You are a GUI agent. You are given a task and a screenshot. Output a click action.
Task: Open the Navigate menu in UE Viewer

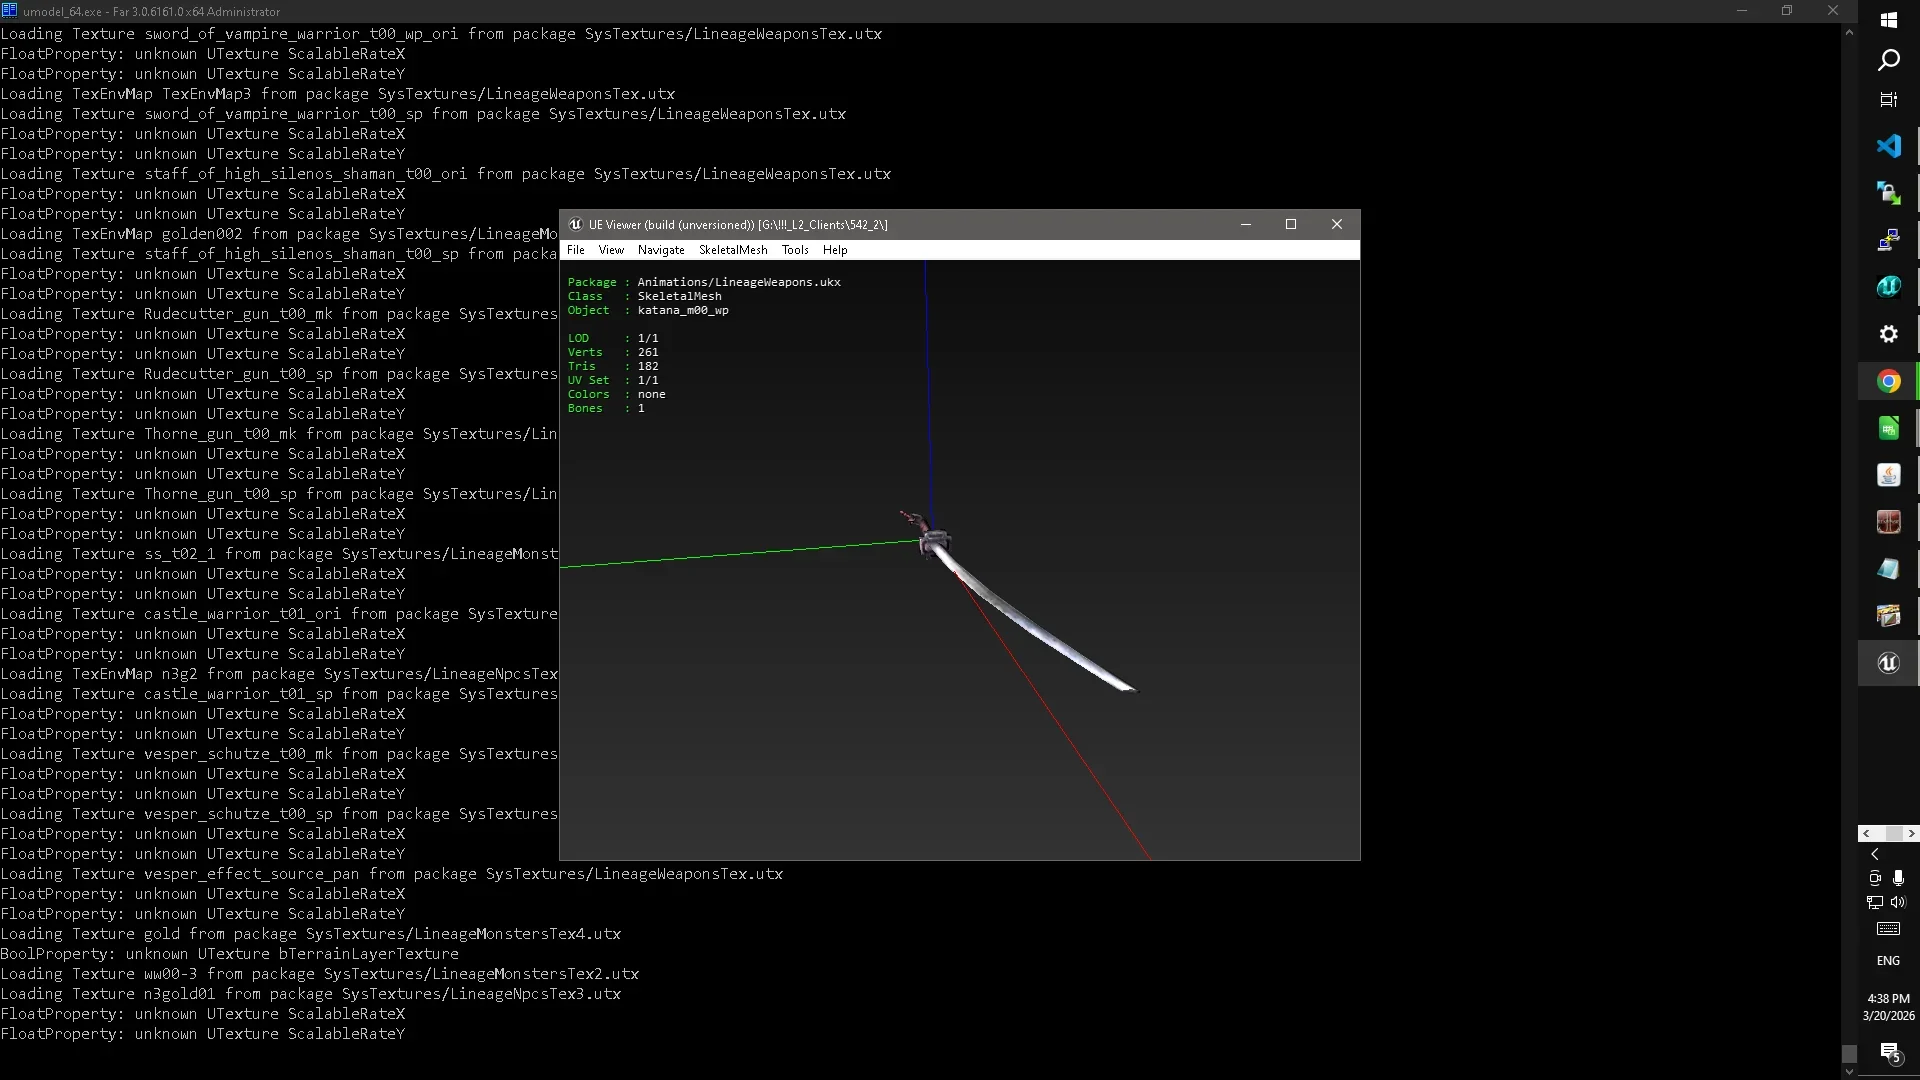[661, 250]
